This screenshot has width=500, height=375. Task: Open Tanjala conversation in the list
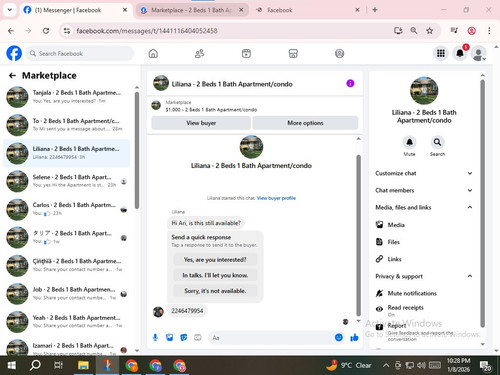[67, 97]
